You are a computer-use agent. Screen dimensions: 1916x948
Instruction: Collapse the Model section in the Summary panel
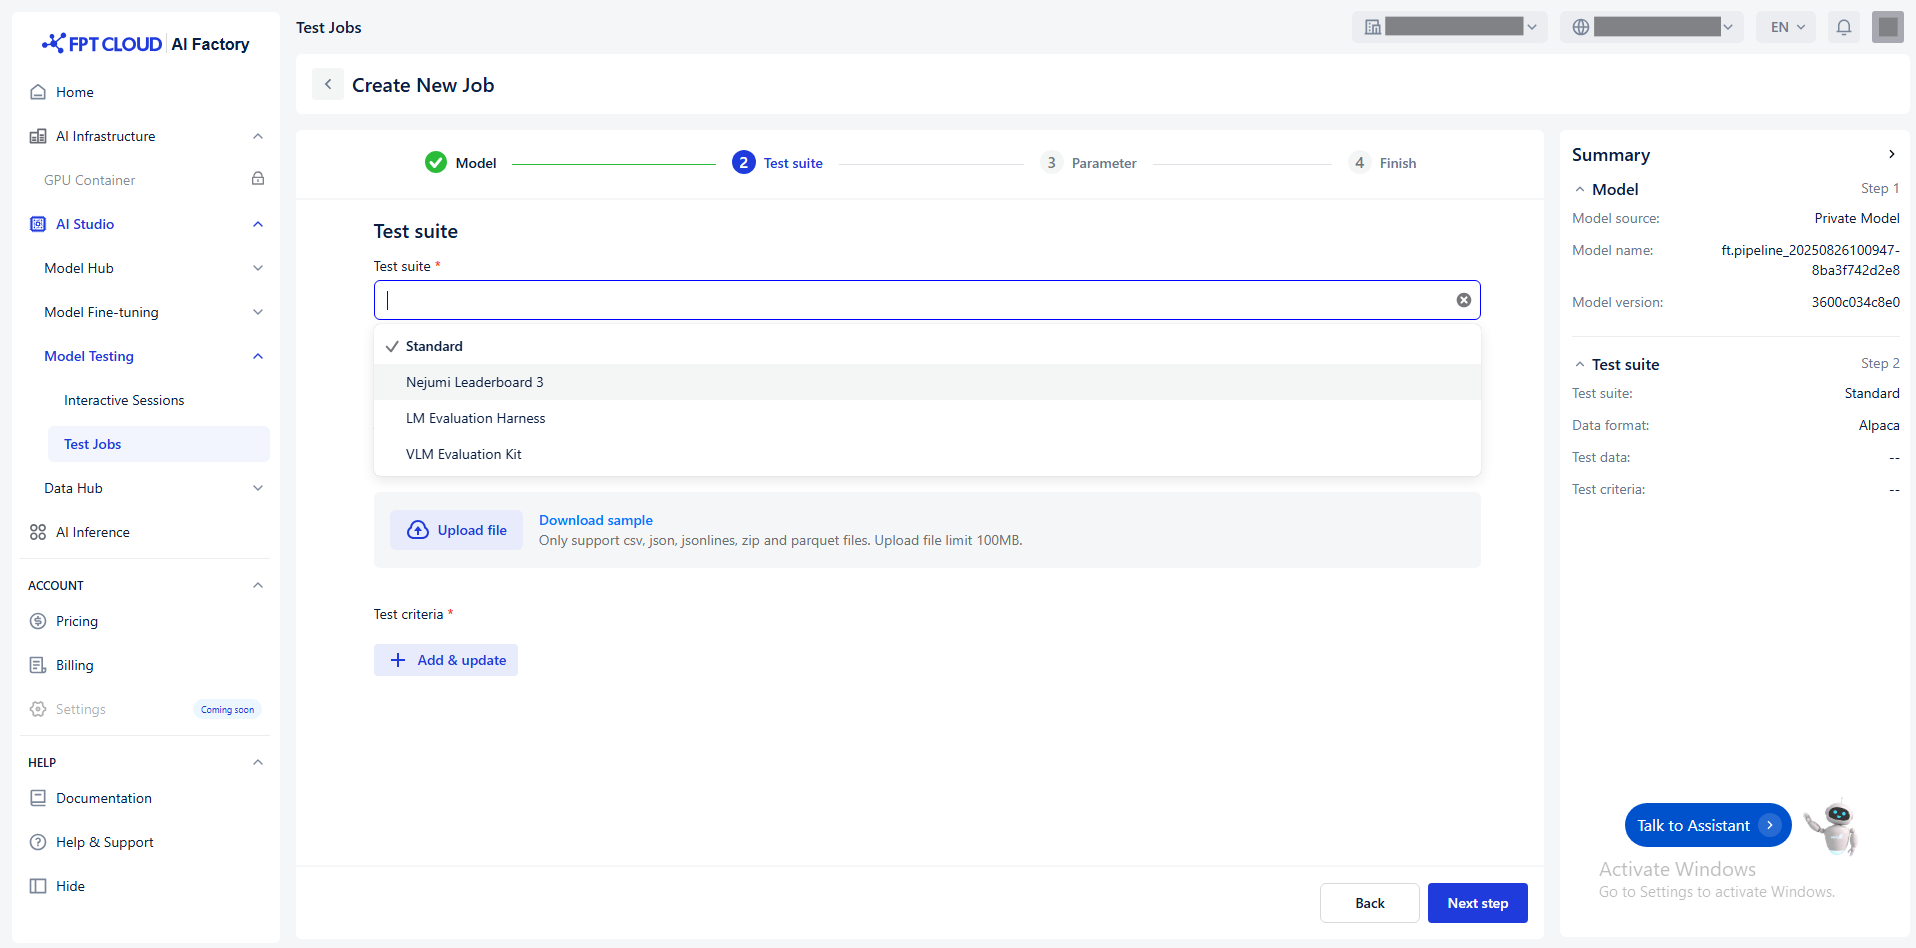tap(1580, 190)
